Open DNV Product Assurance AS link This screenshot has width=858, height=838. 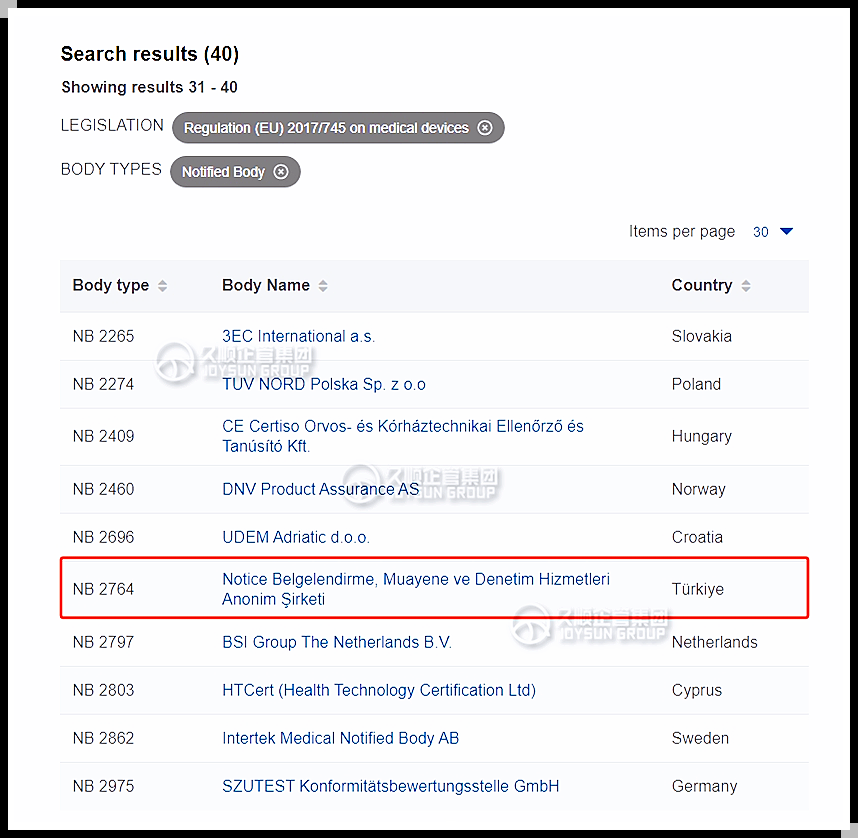click(x=321, y=489)
